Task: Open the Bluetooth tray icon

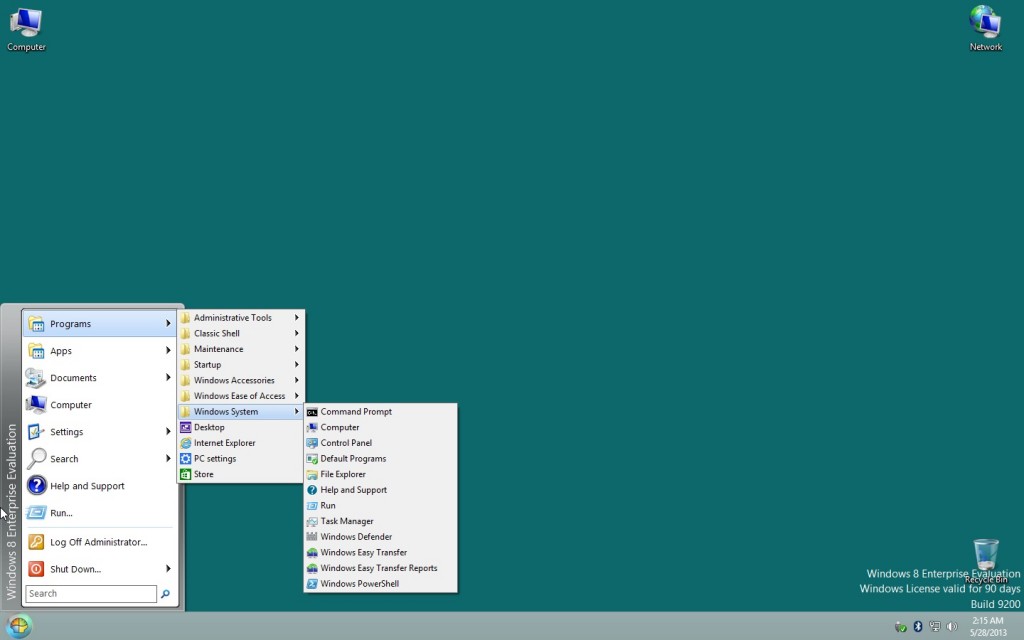Action: tap(918, 626)
